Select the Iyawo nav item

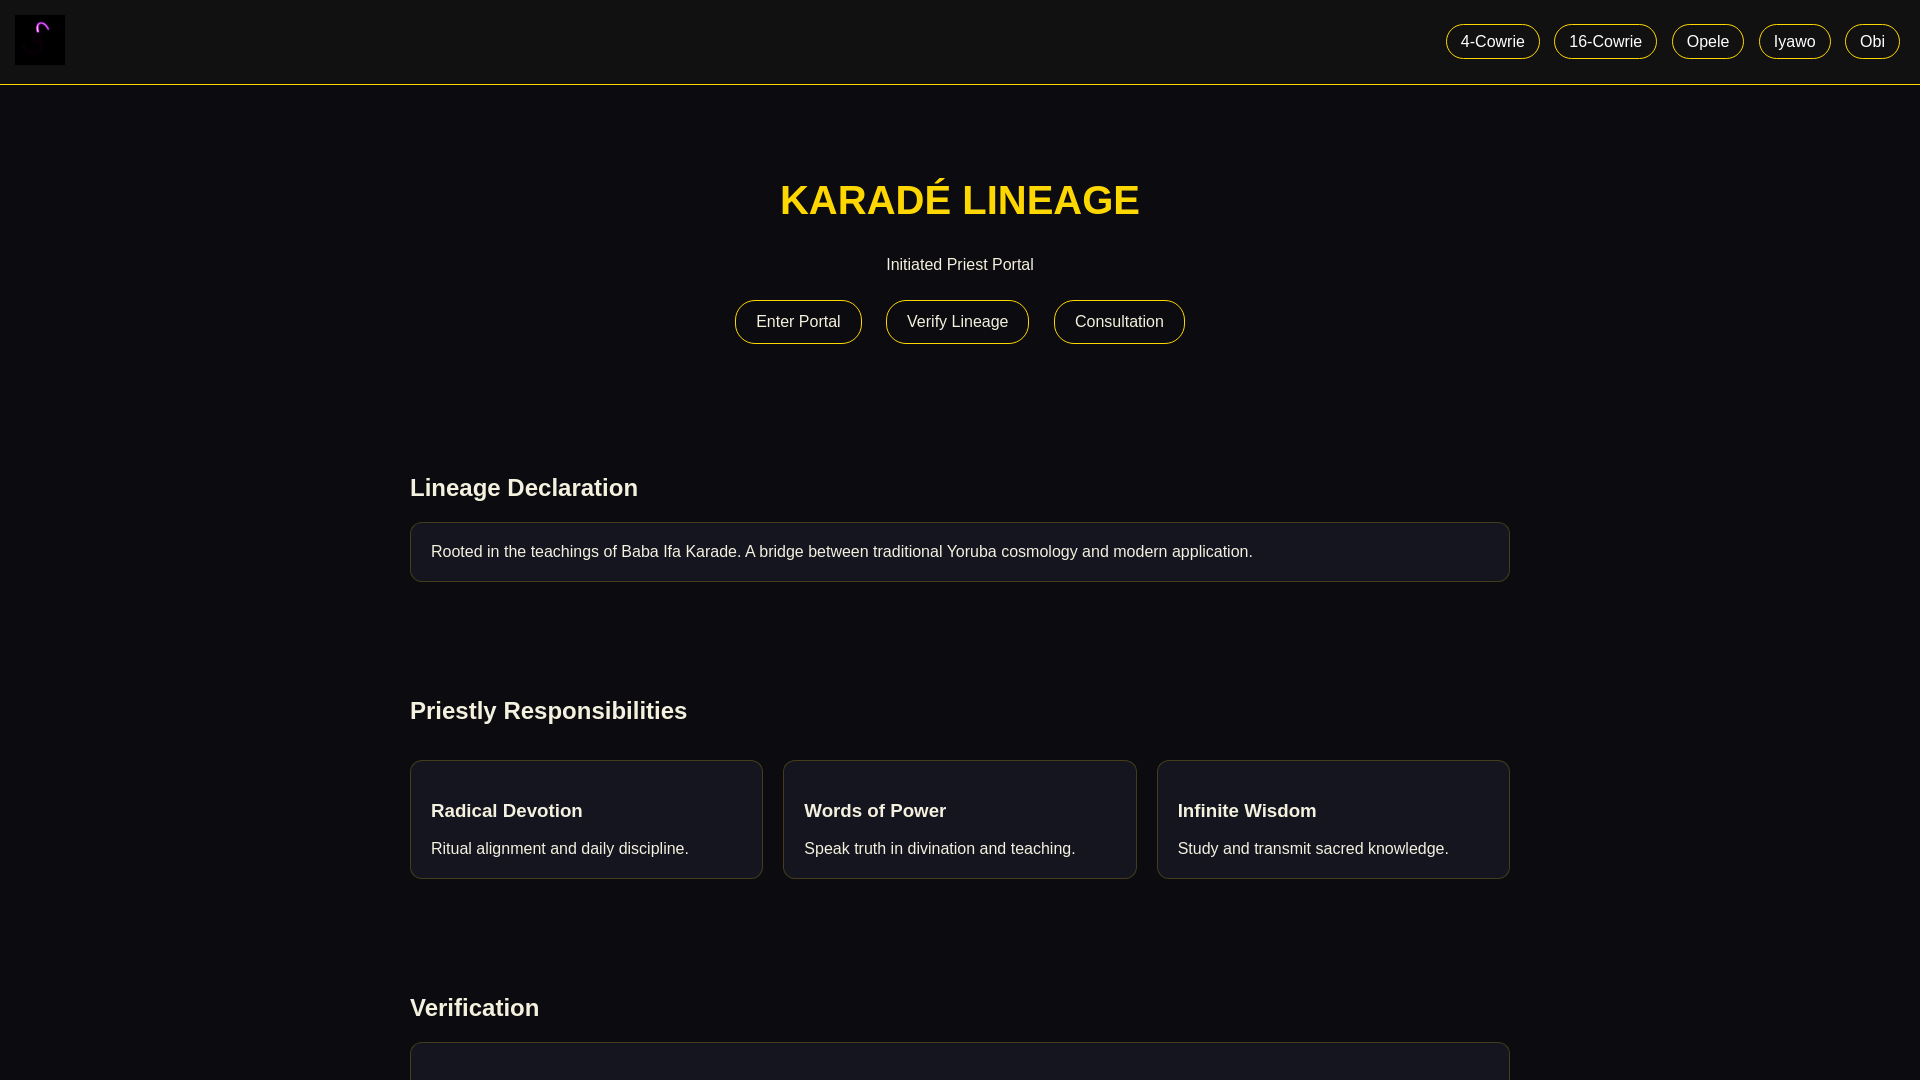pos(1794,41)
